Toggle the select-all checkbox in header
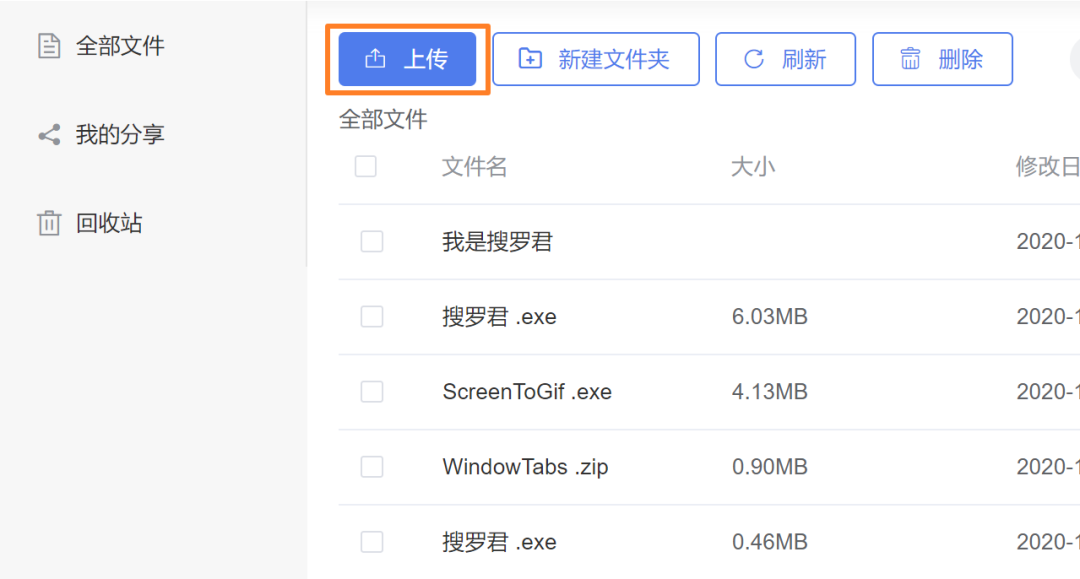Image resolution: width=1080 pixels, height=579 pixels. [x=366, y=167]
